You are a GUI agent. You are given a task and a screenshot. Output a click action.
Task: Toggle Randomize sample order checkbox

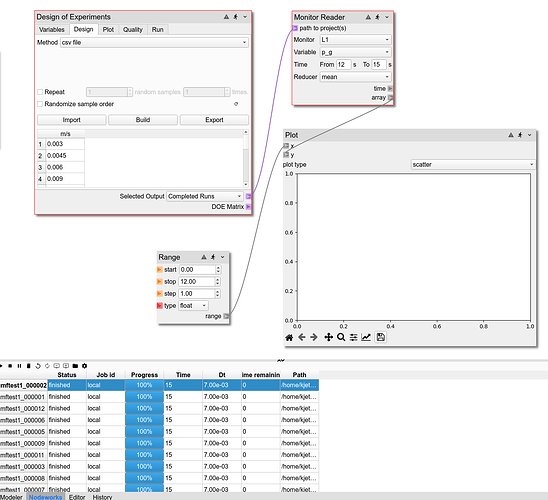coord(40,104)
